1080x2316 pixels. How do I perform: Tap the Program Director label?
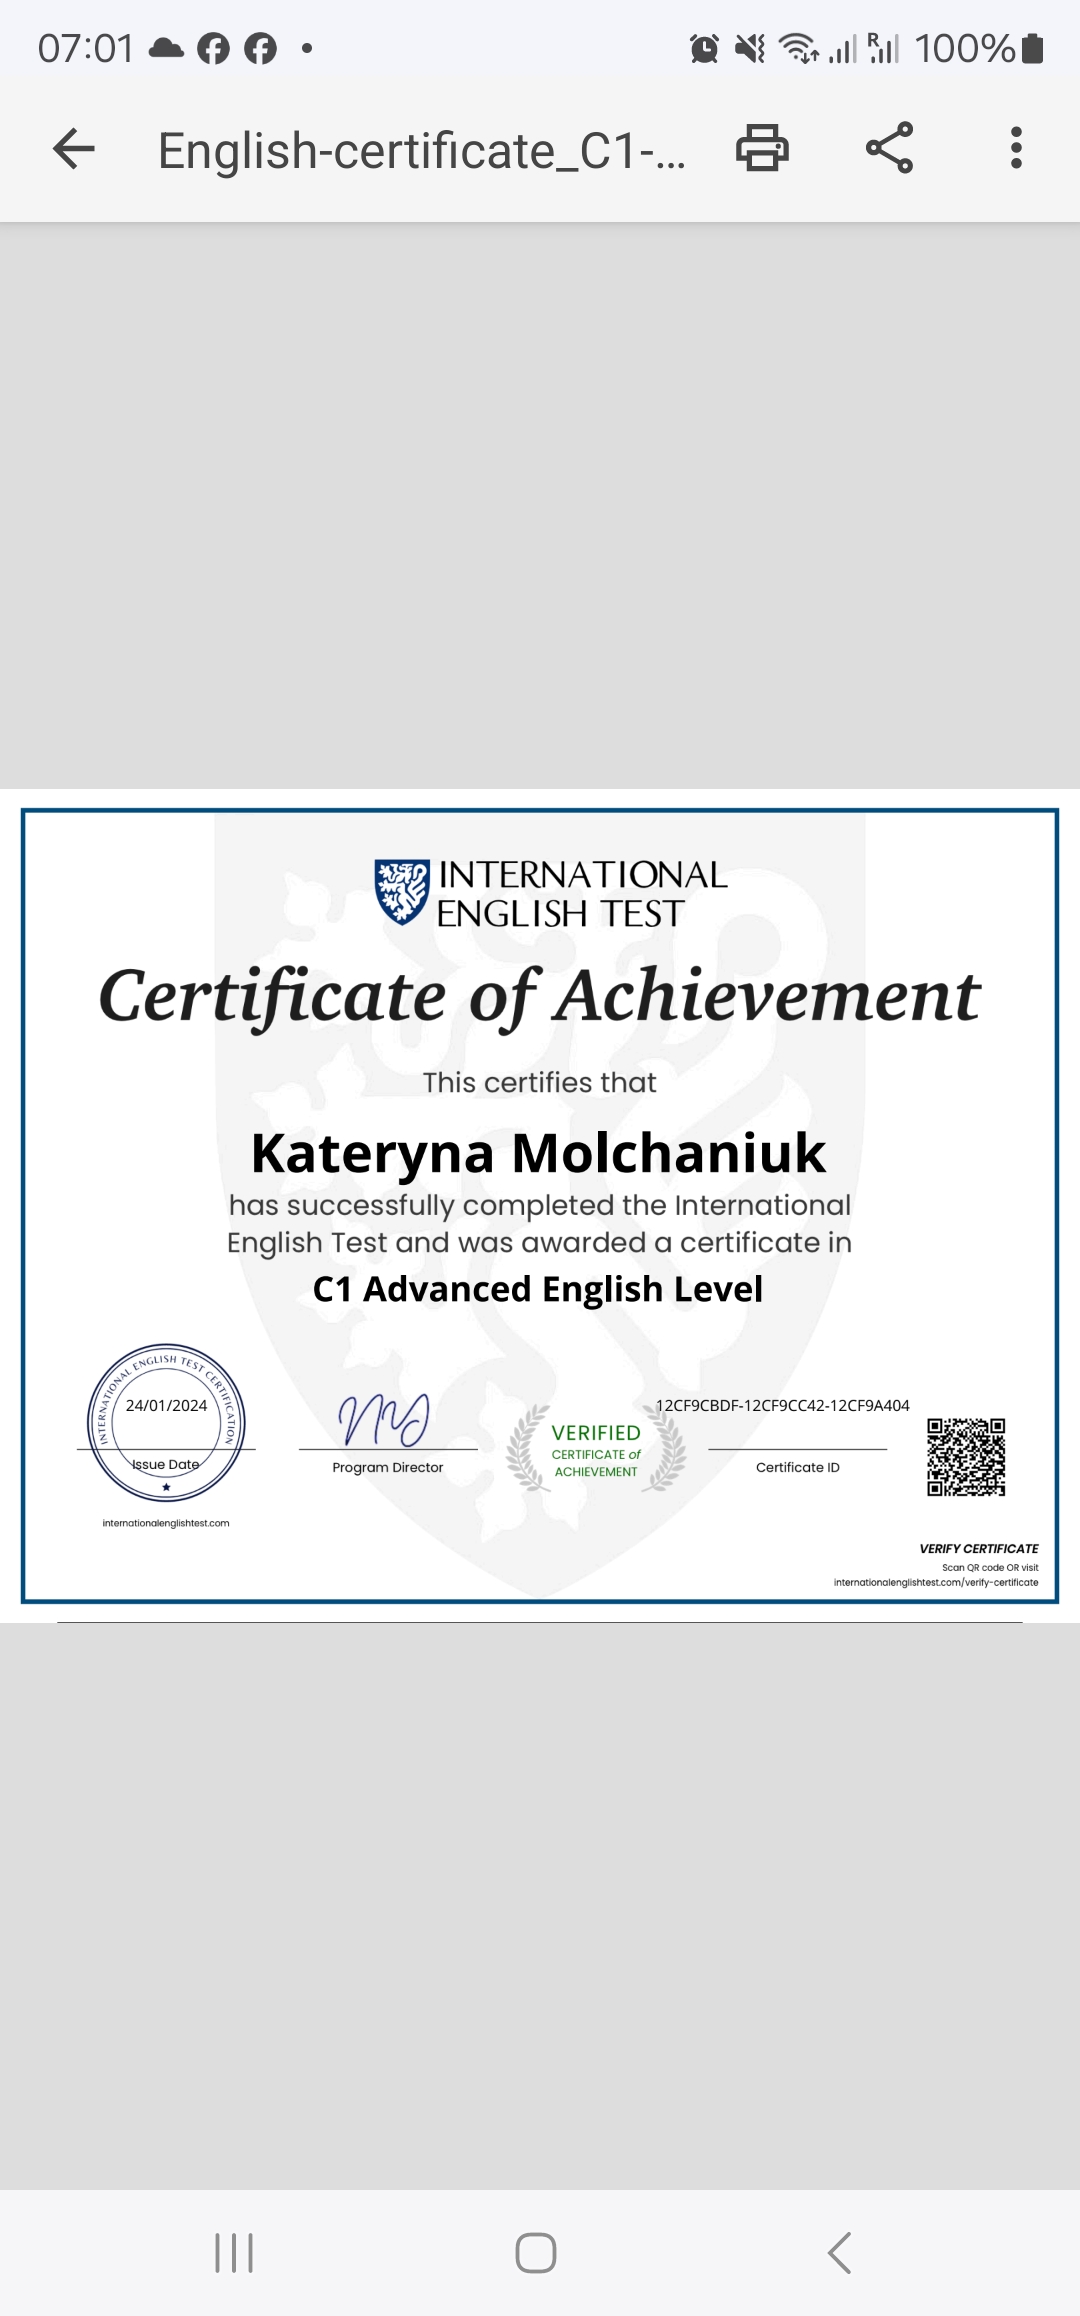pos(388,1467)
